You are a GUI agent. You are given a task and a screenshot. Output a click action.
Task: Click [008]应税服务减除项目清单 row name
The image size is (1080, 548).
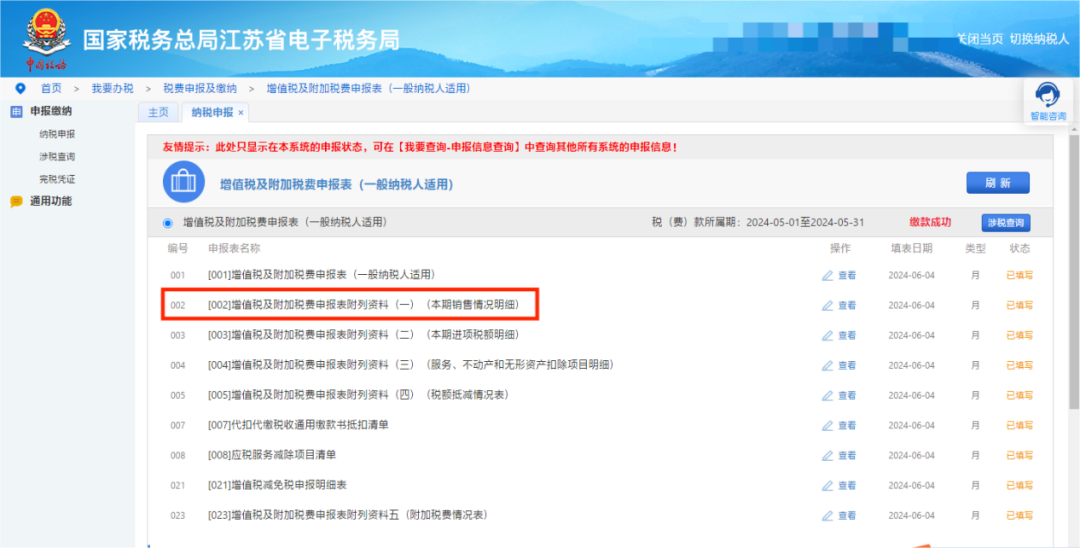coord(272,455)
